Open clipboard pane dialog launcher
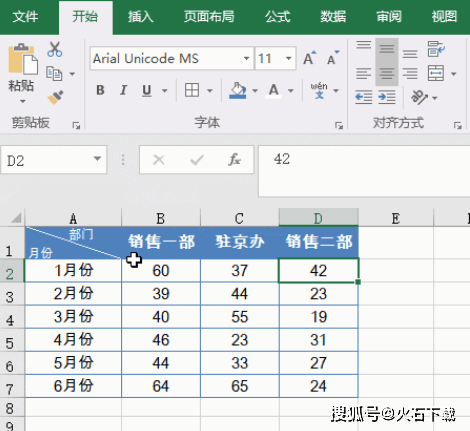Screen dimensions: 470x431 point(76,126)
